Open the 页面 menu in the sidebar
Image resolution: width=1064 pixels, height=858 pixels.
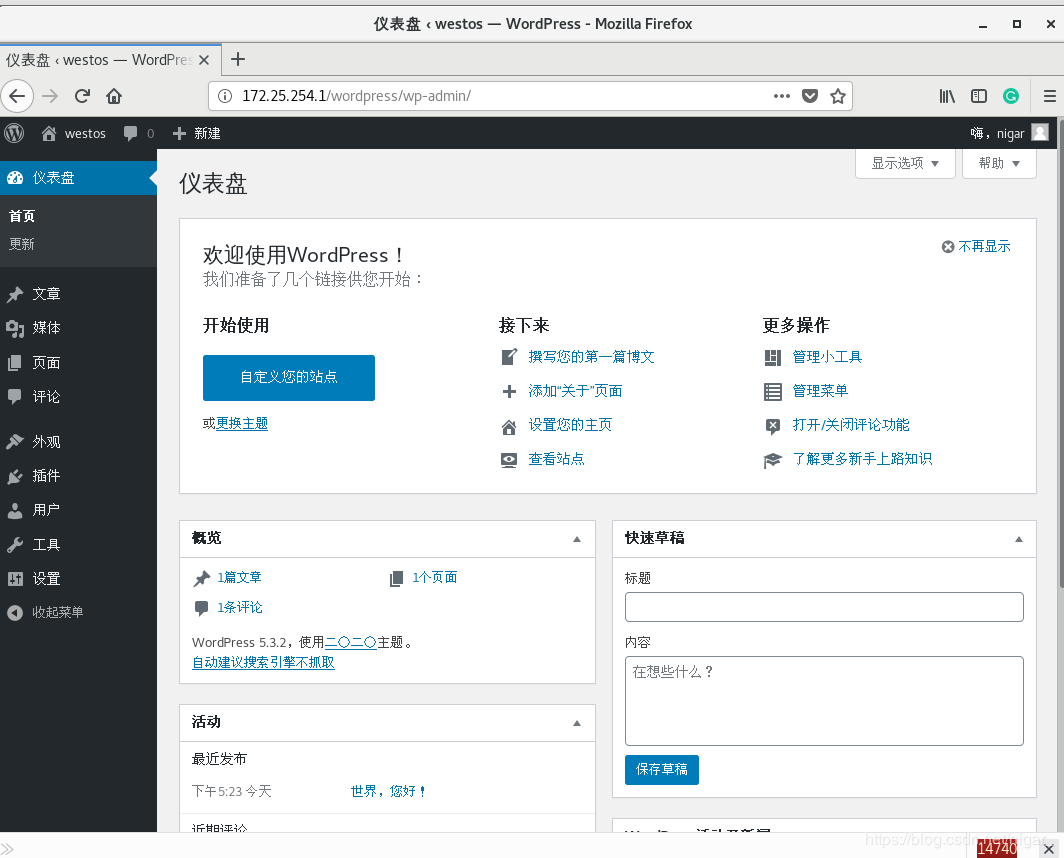[x=78, y=362]
